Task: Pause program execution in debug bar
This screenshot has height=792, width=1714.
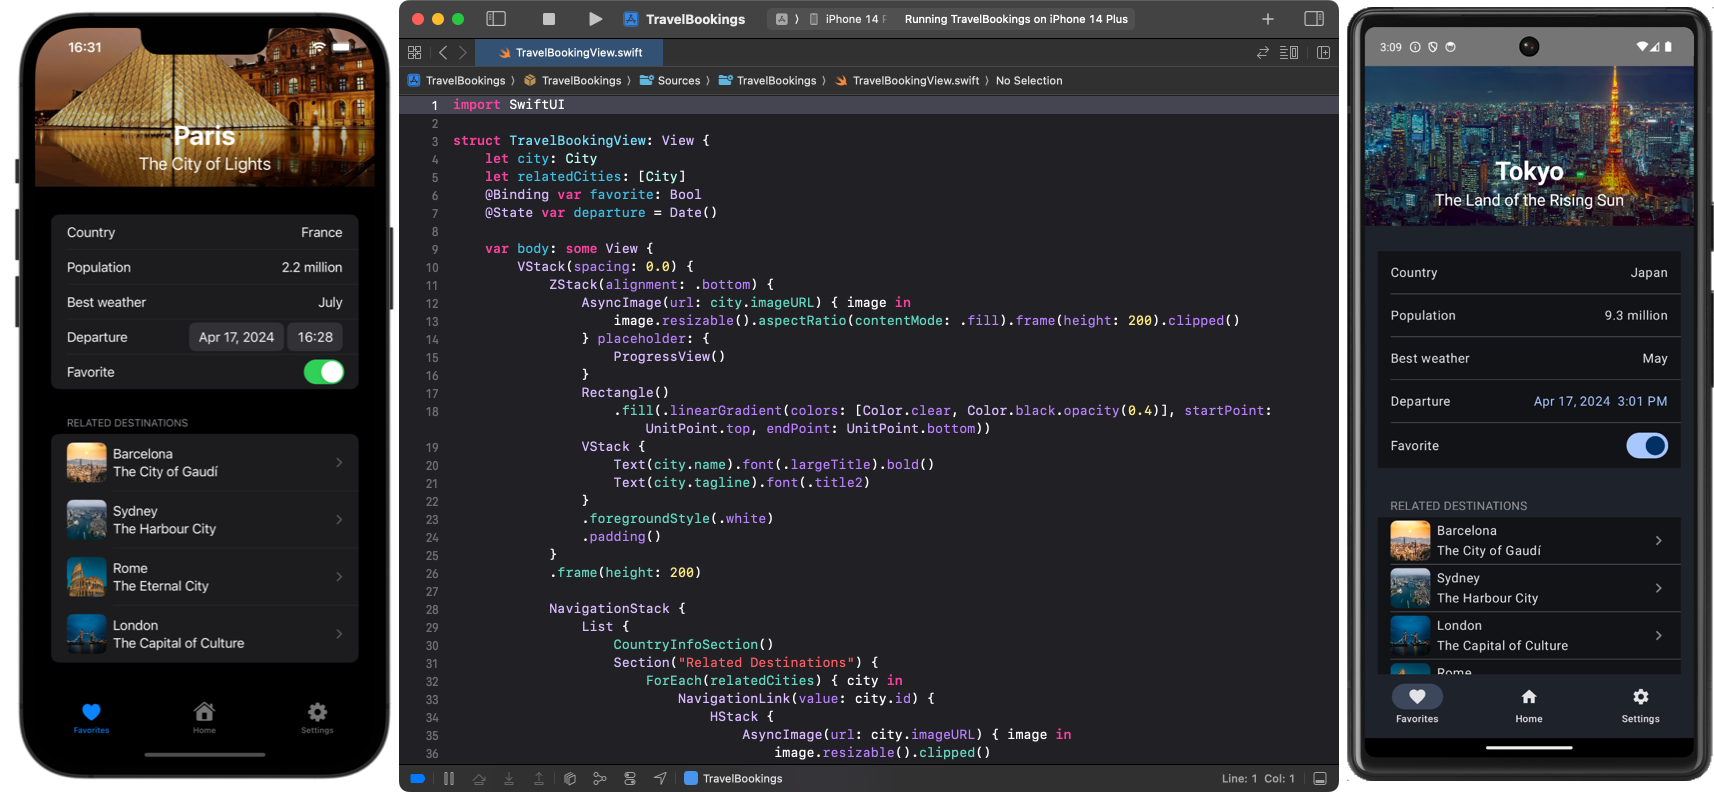Action: (x=449, y=778)
